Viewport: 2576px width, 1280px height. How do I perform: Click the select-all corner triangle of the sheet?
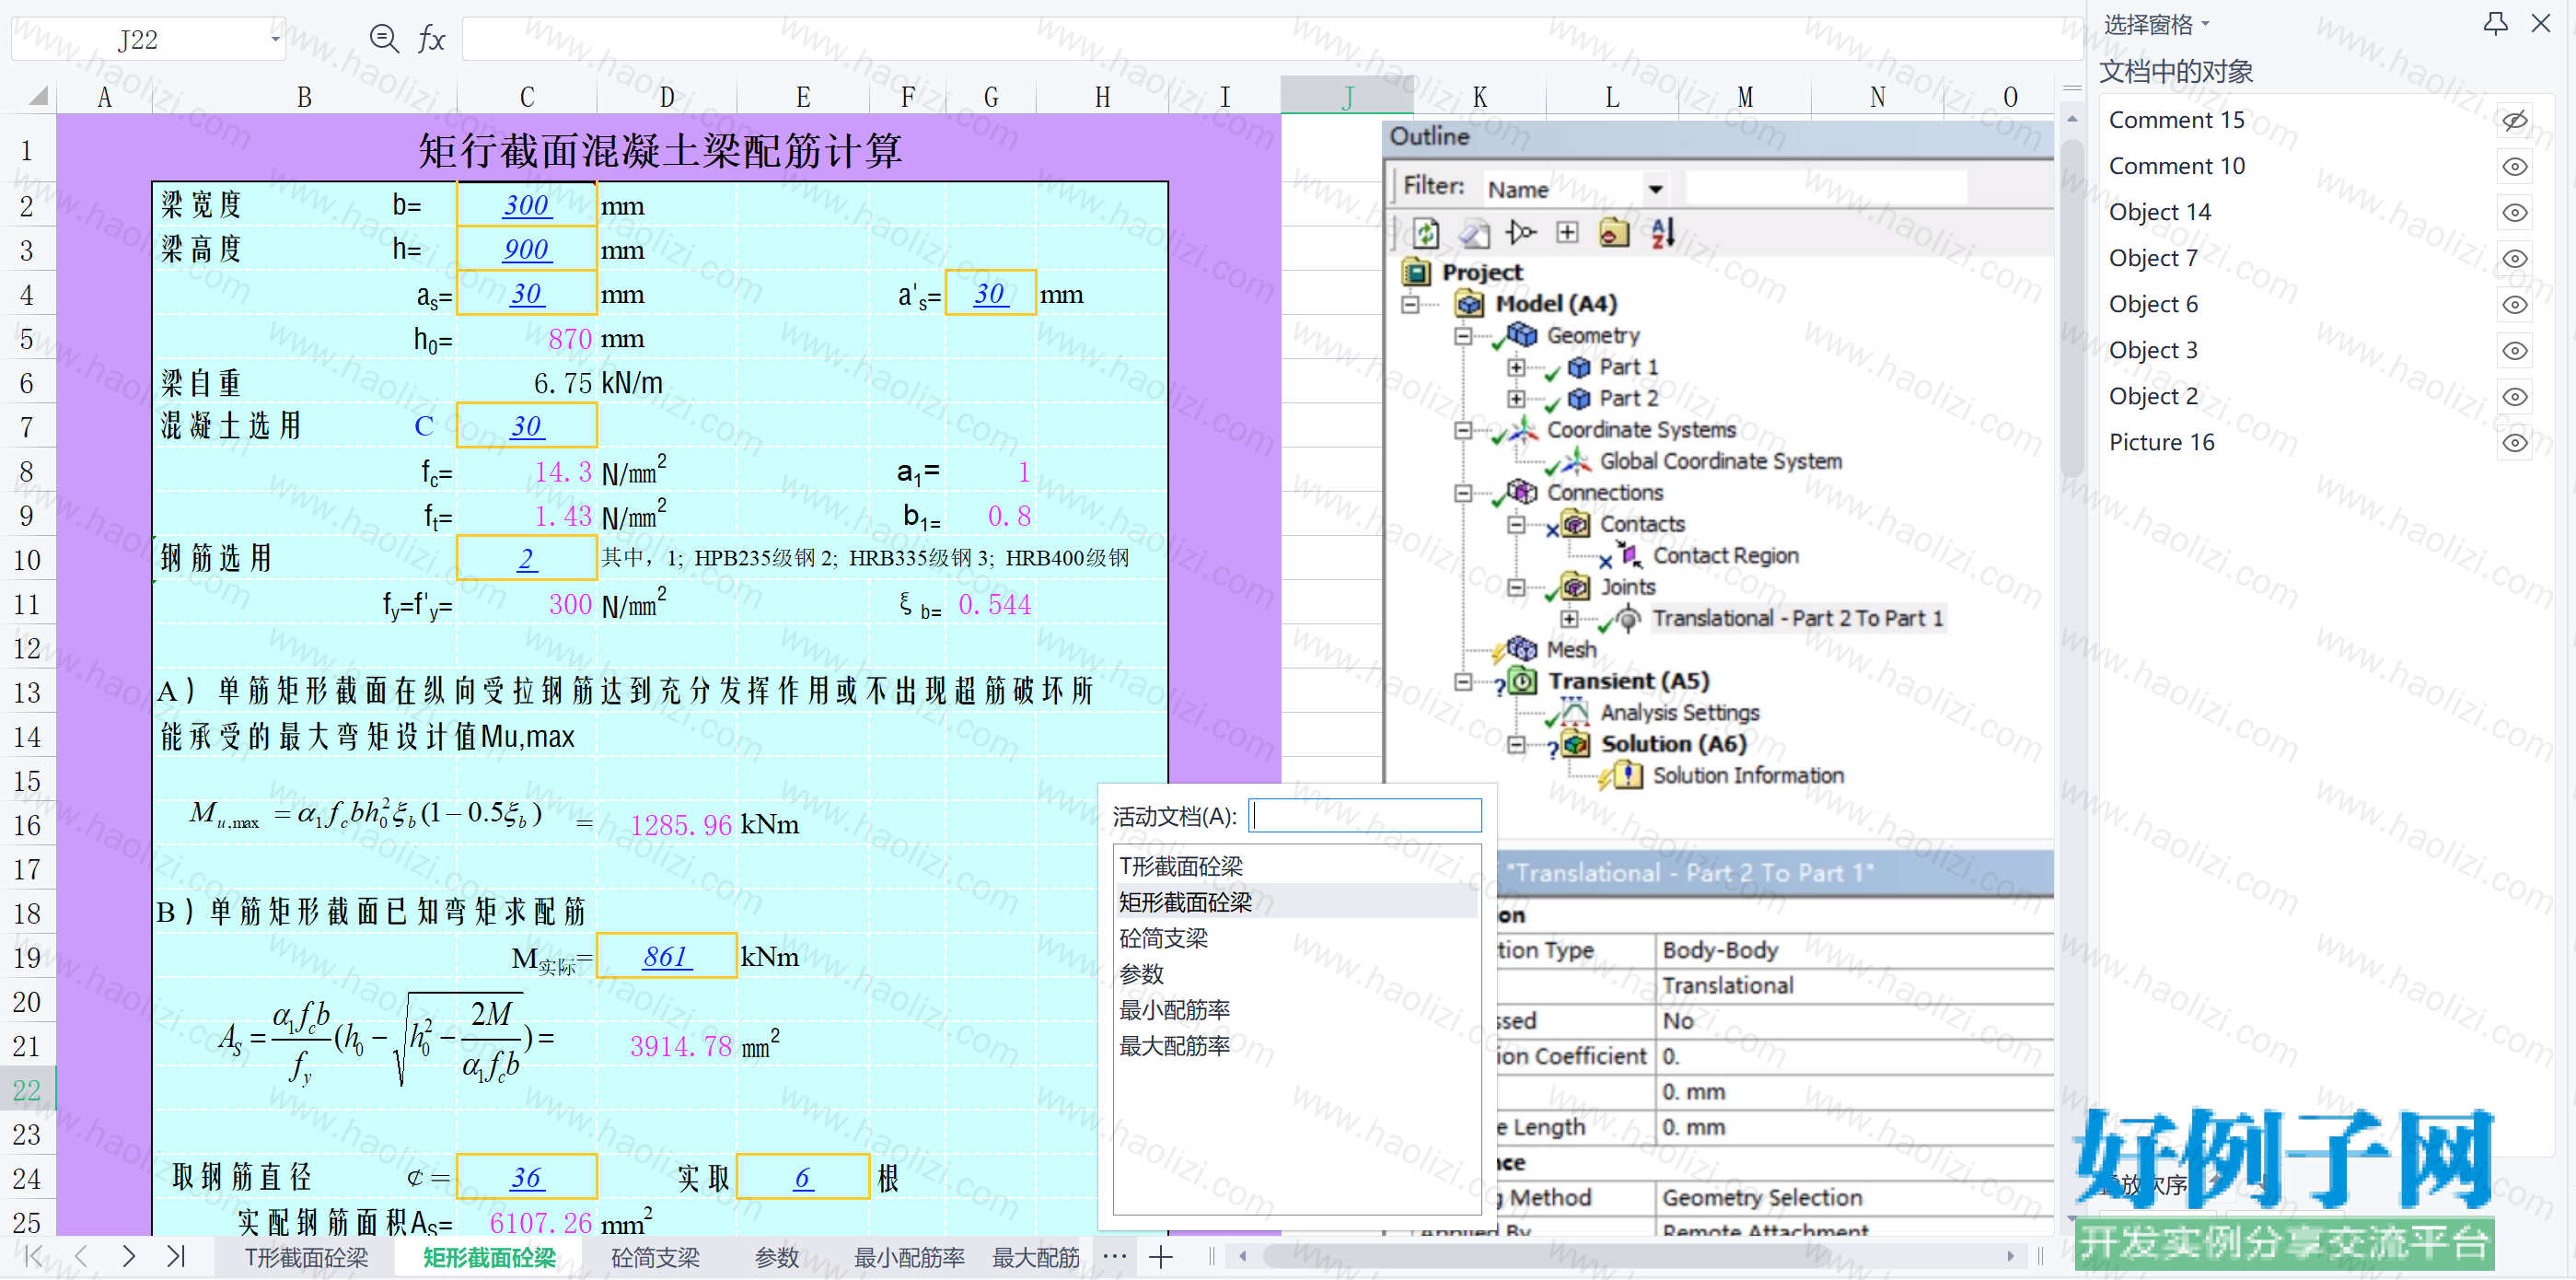(37, 96)
